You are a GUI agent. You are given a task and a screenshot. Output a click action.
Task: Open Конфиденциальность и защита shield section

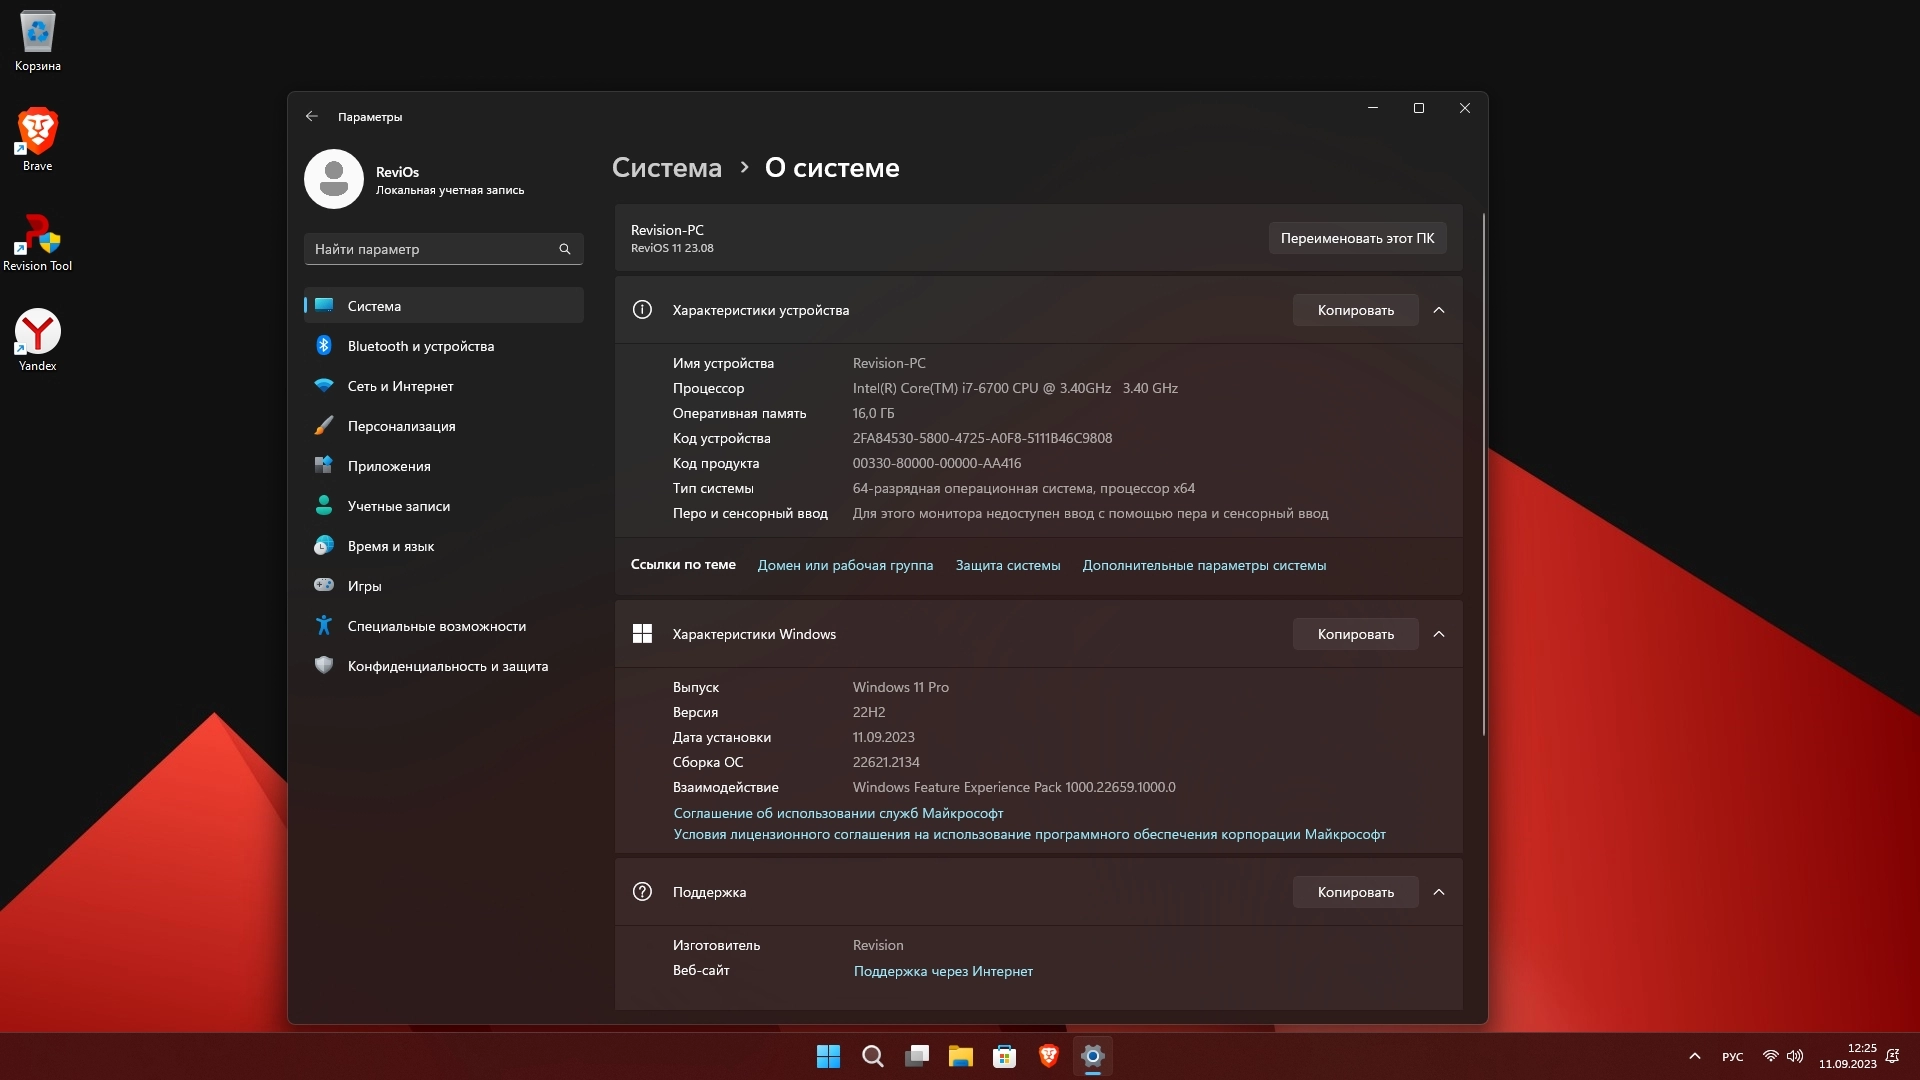point(447,666)
